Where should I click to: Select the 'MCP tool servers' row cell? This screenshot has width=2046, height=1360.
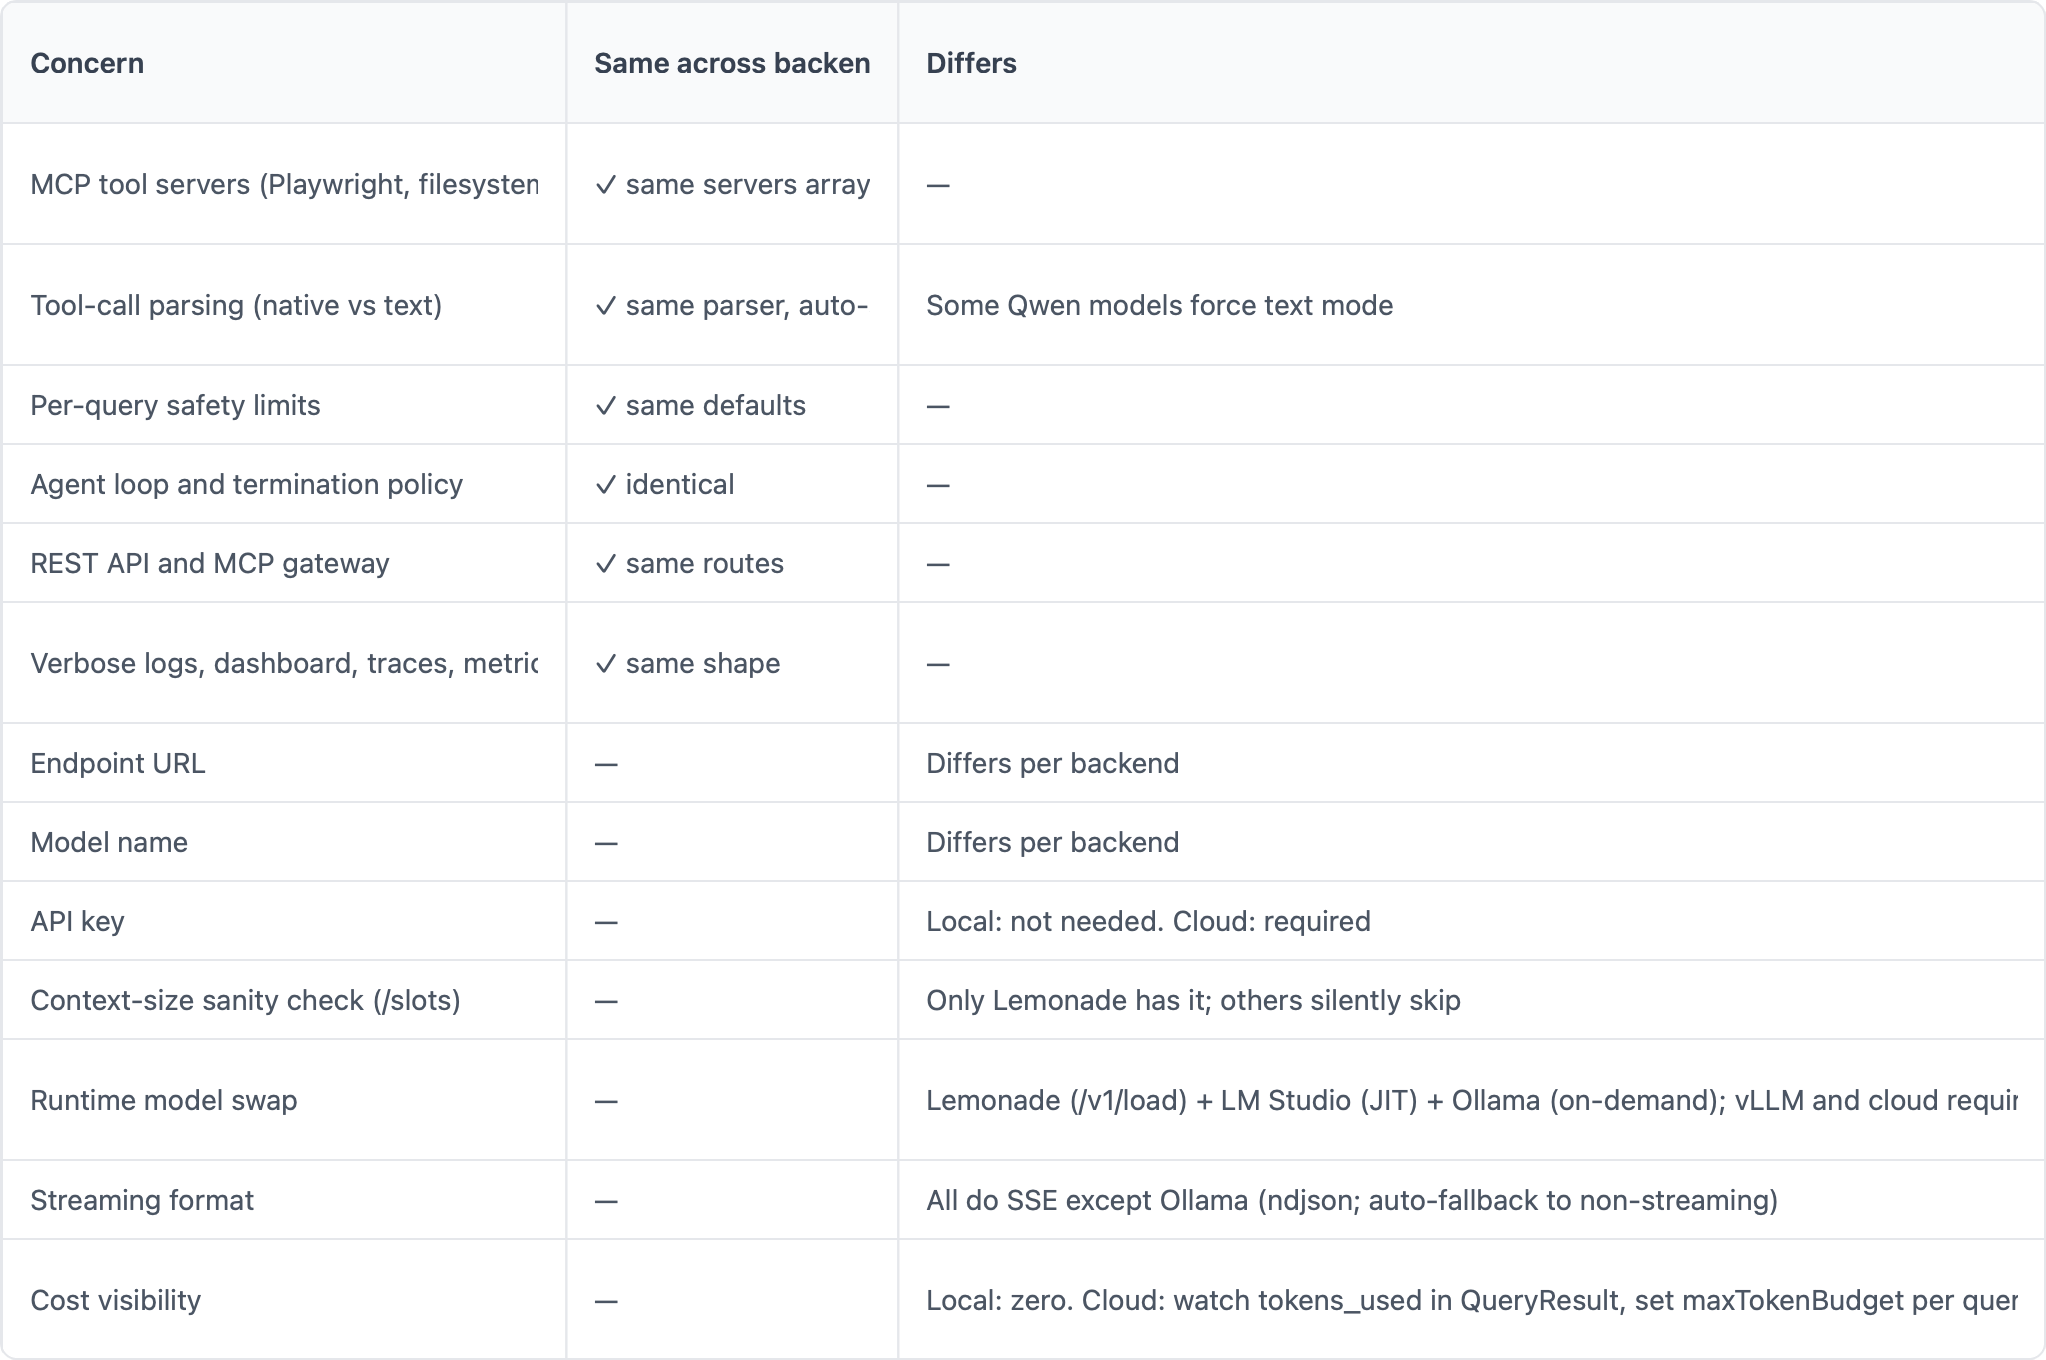[x=284, y=185]
